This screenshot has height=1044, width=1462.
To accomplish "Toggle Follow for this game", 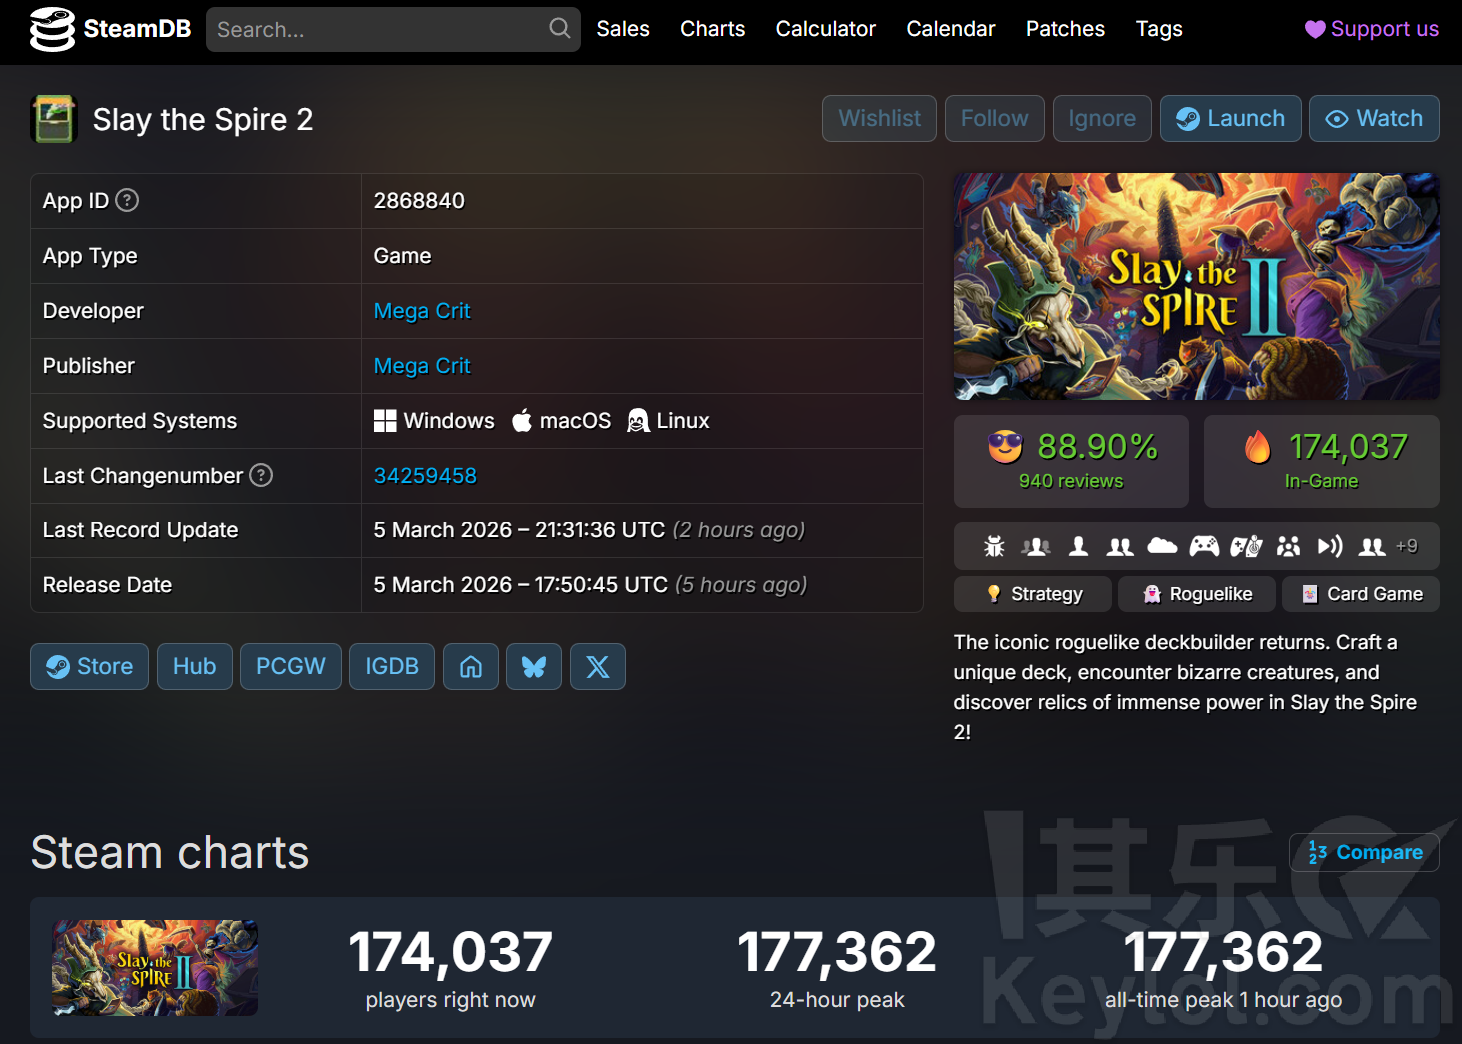I will pyautogui.click(x=994, y=119).
